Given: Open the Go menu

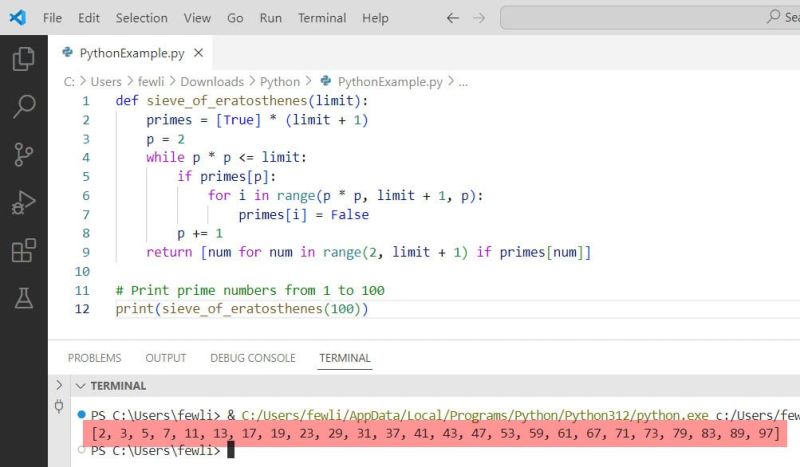Looking at the screenshot, I should (235, 18).
